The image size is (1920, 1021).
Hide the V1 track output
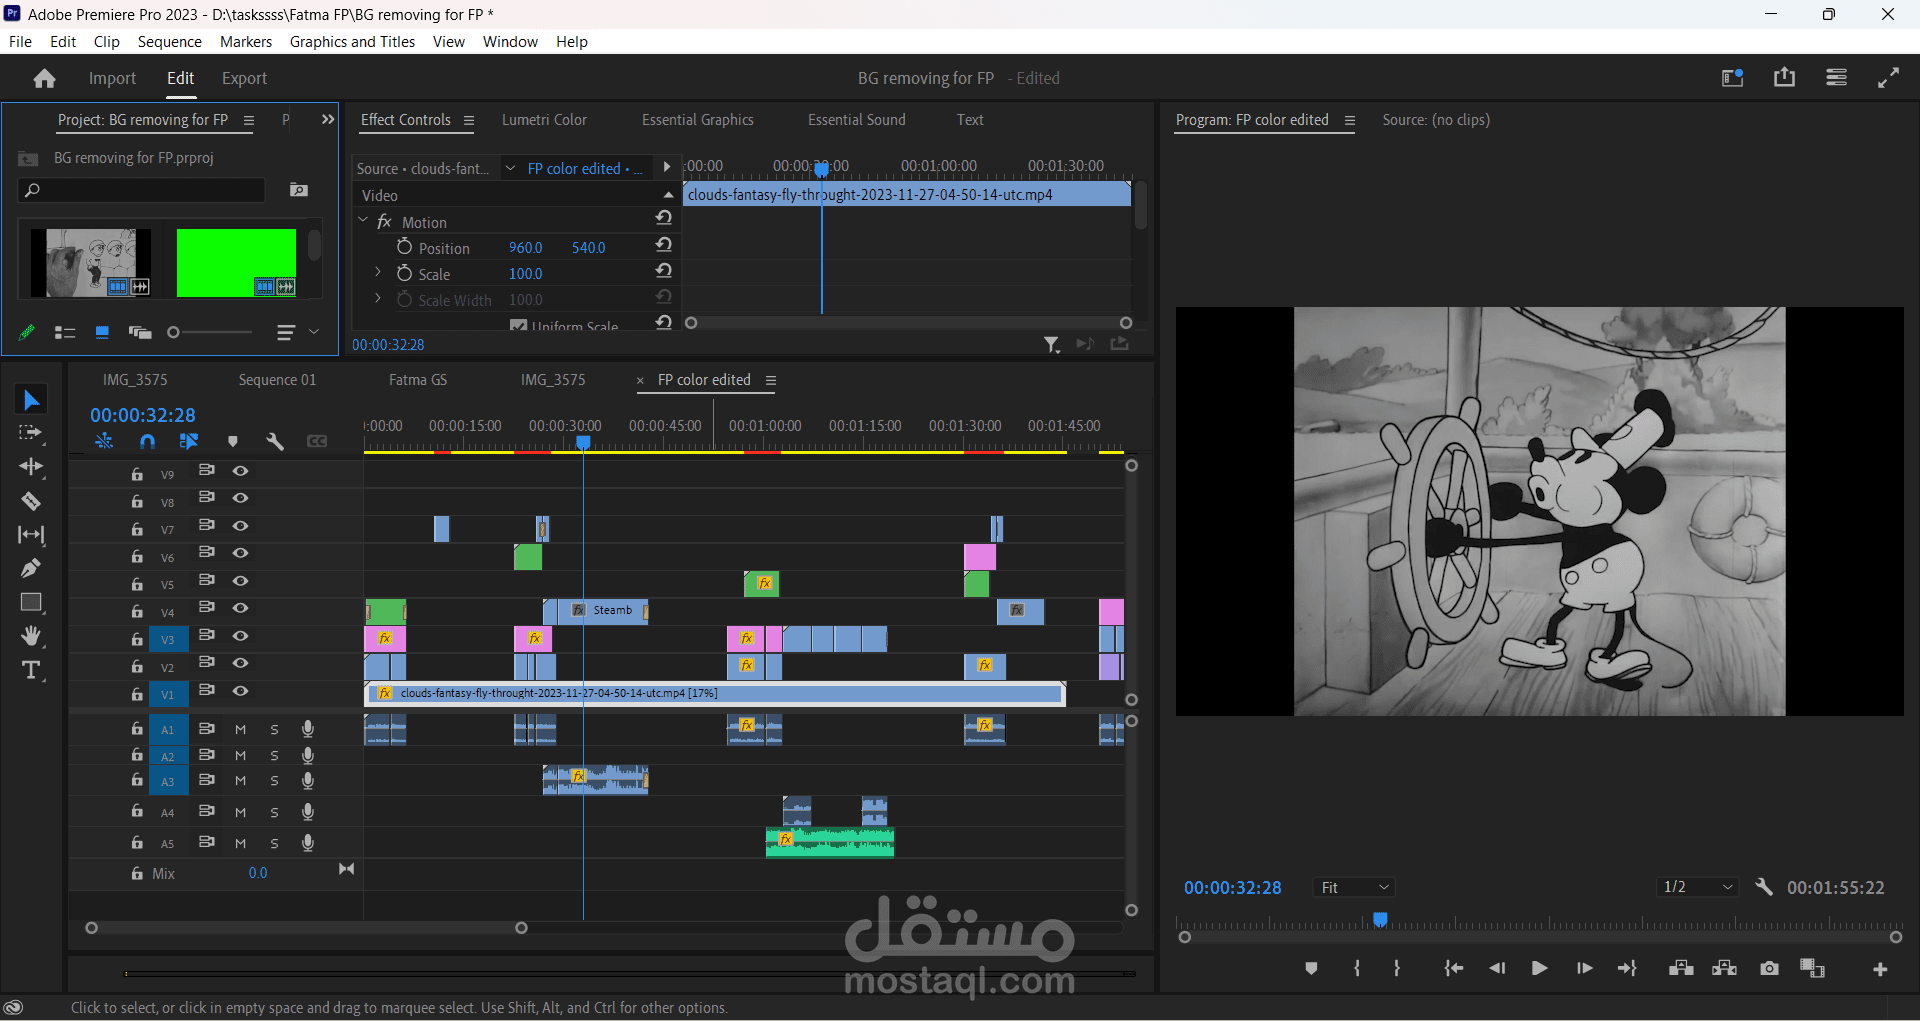tap(240, 691)
